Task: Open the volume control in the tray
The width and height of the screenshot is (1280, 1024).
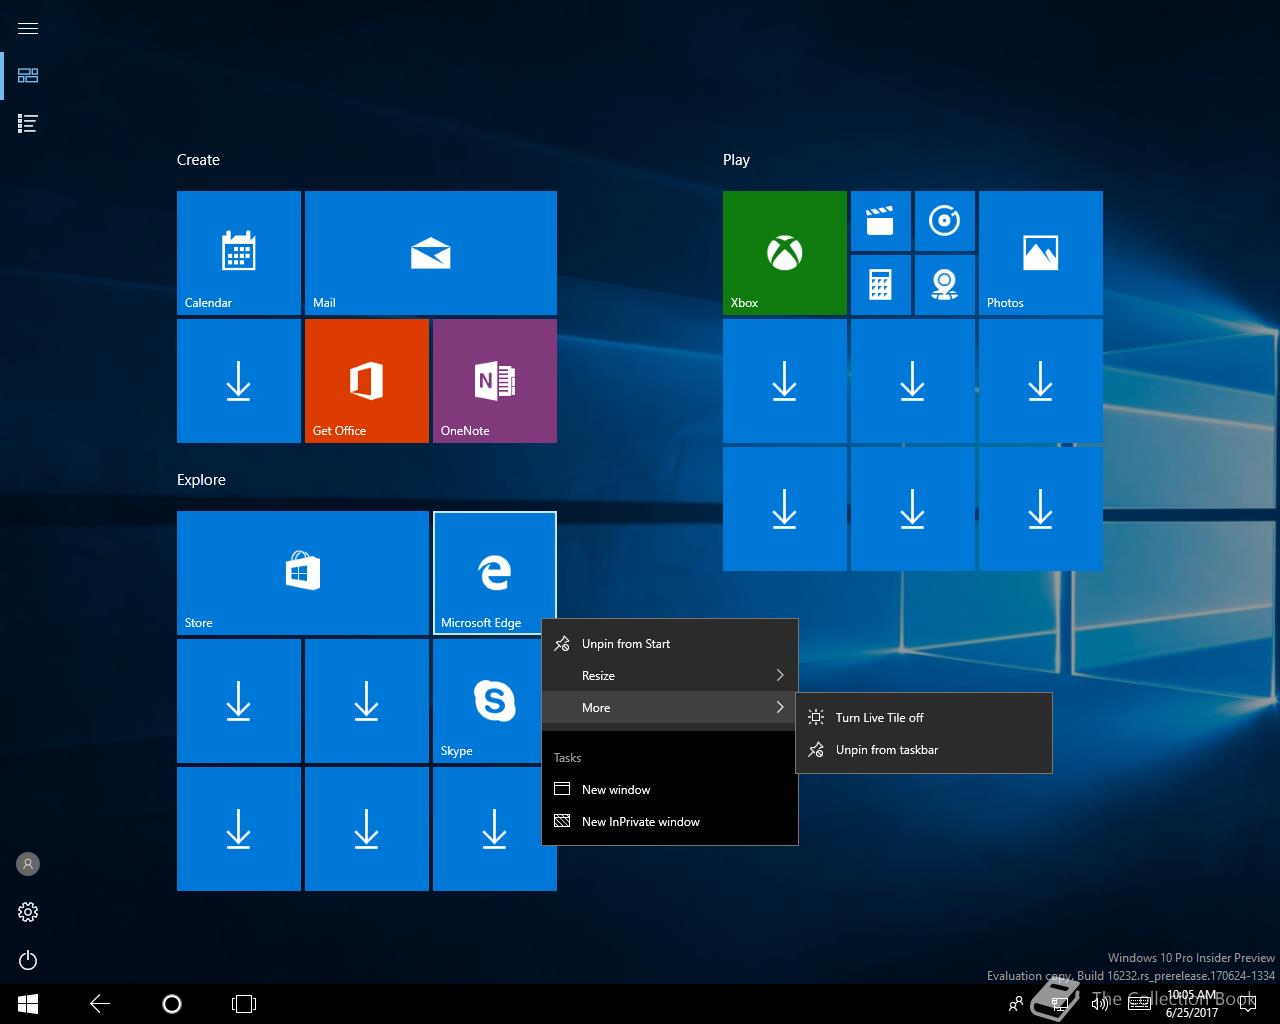Action: coord(1100,1004)
